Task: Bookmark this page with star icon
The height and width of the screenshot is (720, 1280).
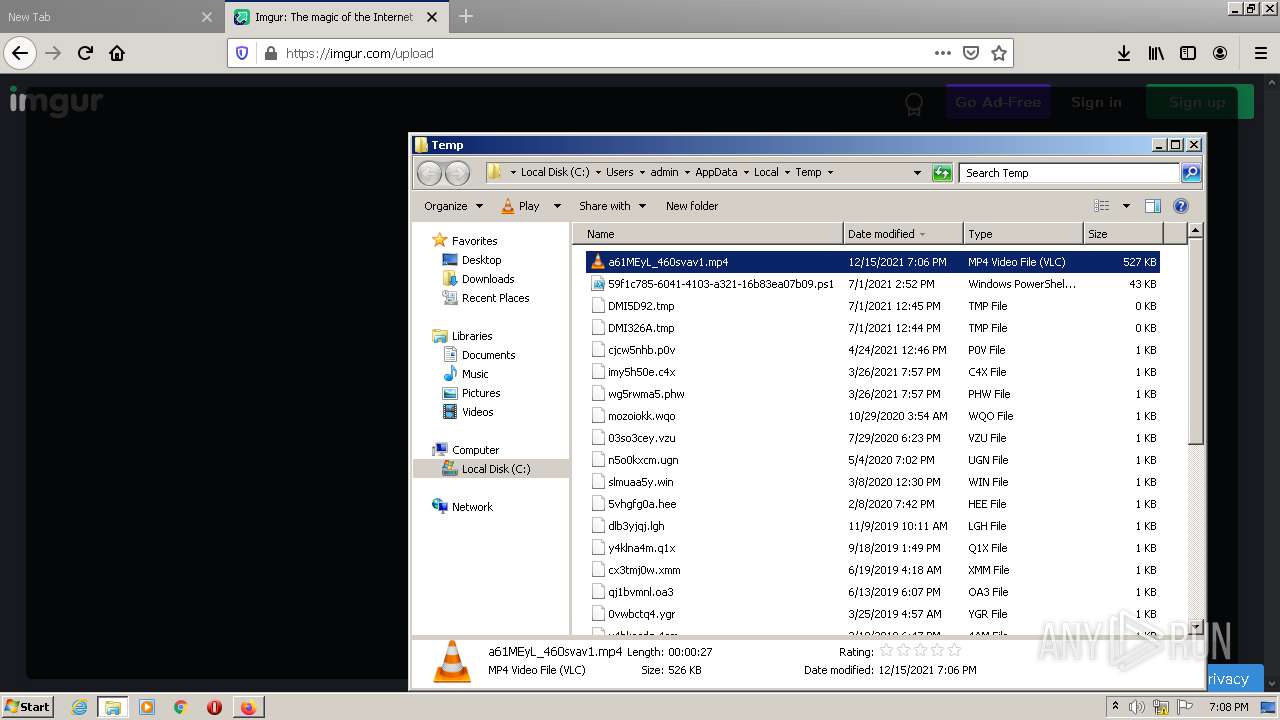Action: click(998, 53)
